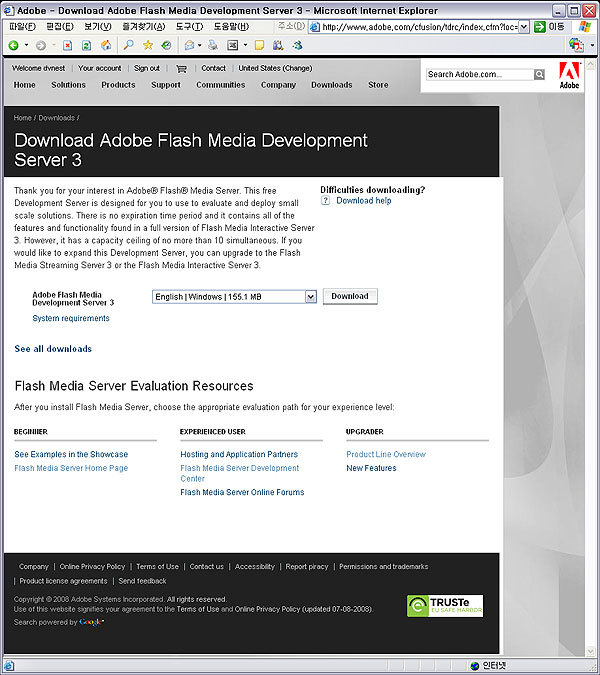The height and width of the screenshot is (675, 600).
Task: Open the History toolbar icon
Action: (167, 45)
